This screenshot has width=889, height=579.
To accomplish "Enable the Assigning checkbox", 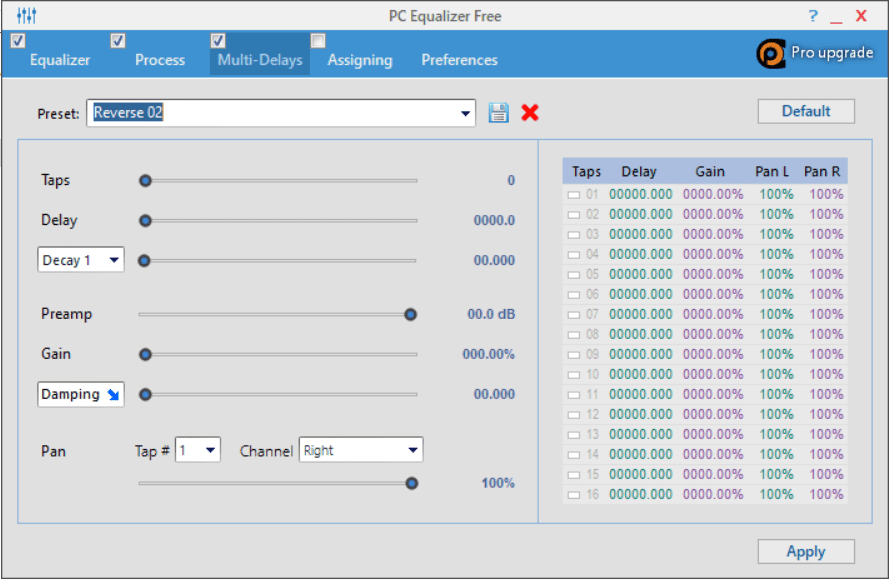I will coord(318,41).
